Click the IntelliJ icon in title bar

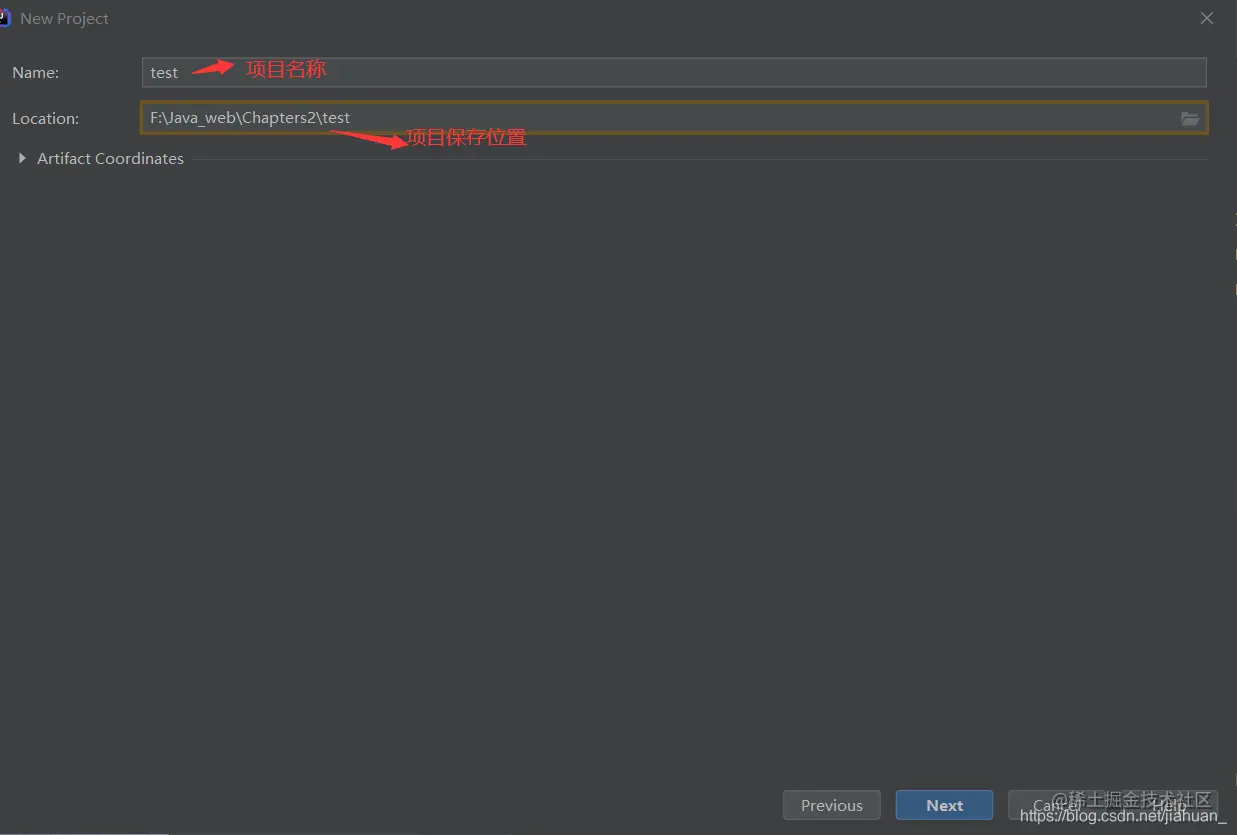4,18
